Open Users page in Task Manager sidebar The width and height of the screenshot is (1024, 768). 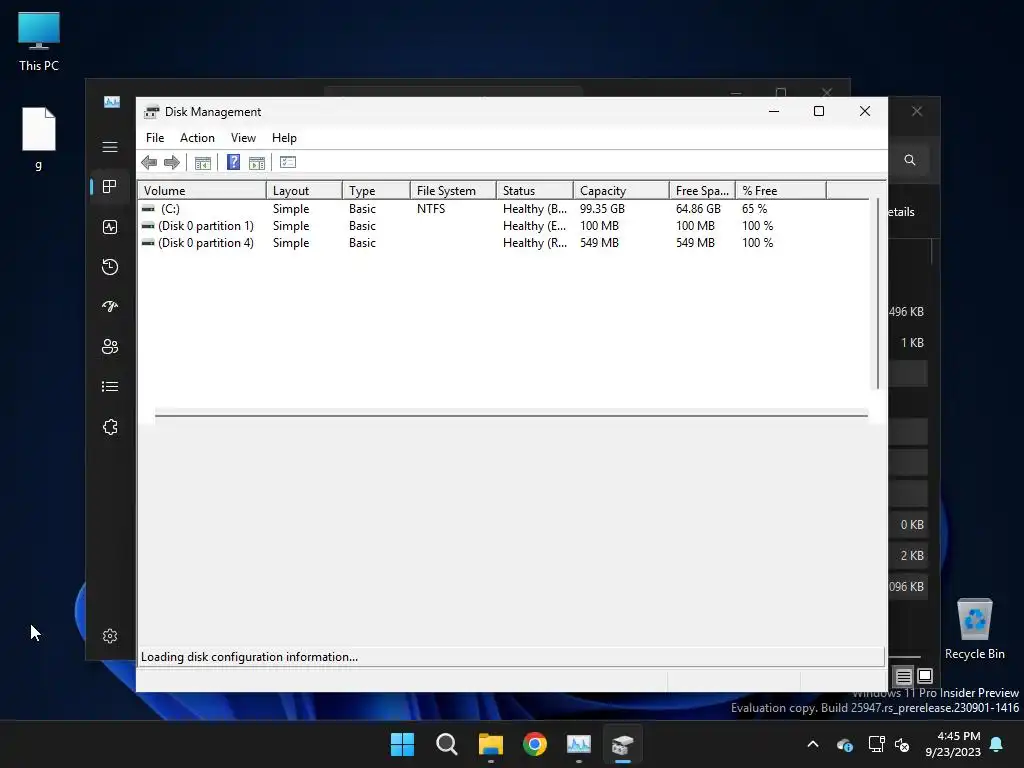110,346
